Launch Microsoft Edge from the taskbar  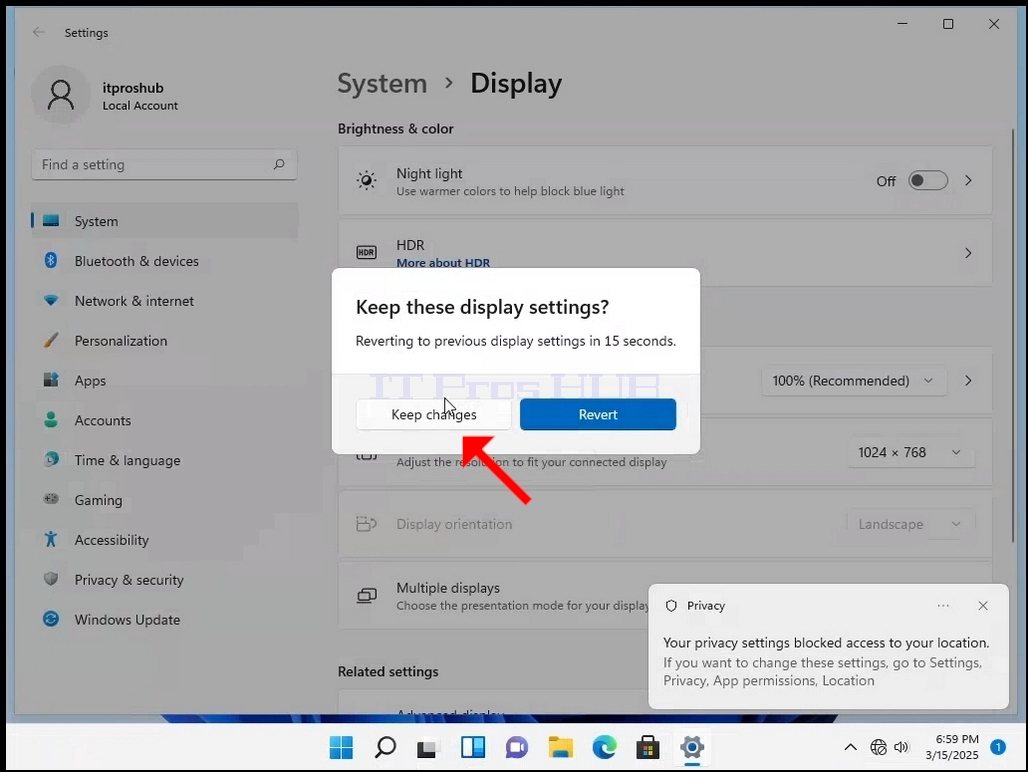tap(604, 747)
